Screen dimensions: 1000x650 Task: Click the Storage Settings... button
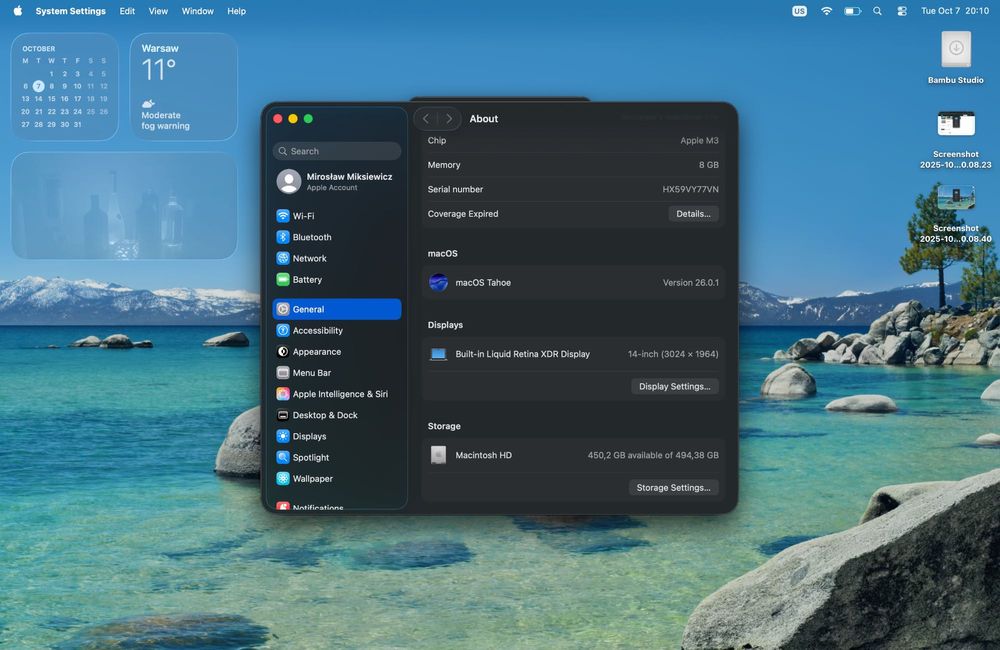(673, 487)
